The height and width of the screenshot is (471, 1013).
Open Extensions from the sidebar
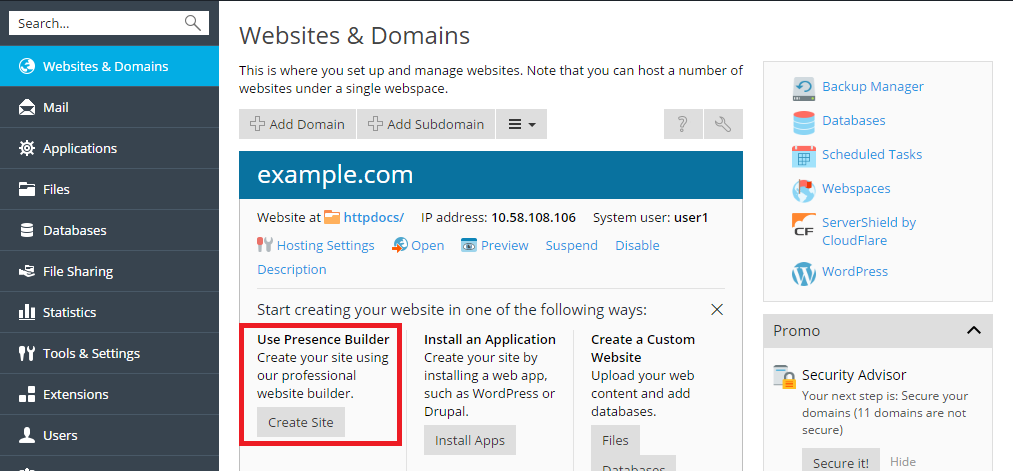[x=75, y=394]
